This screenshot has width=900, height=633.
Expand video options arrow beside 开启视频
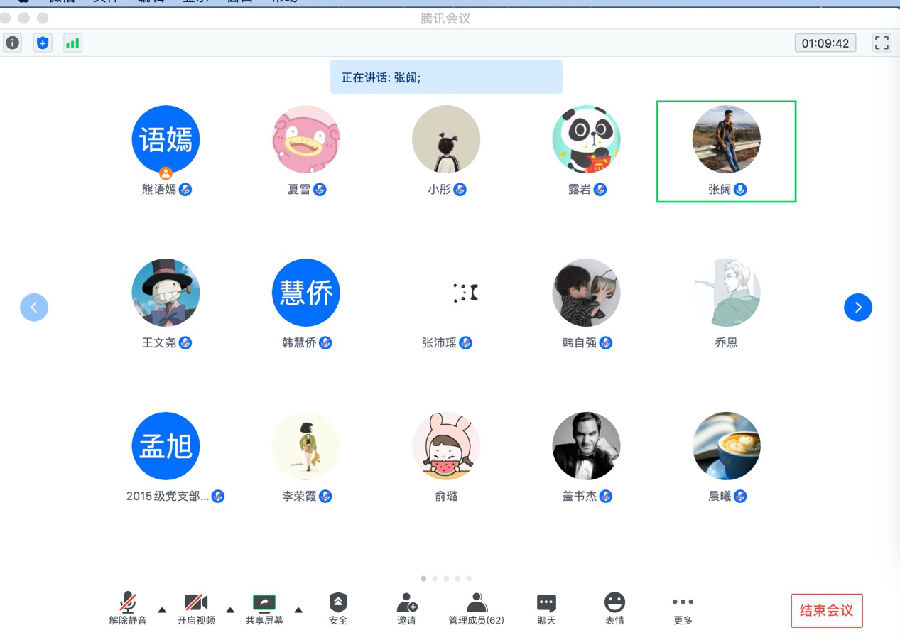click(229, 609)
